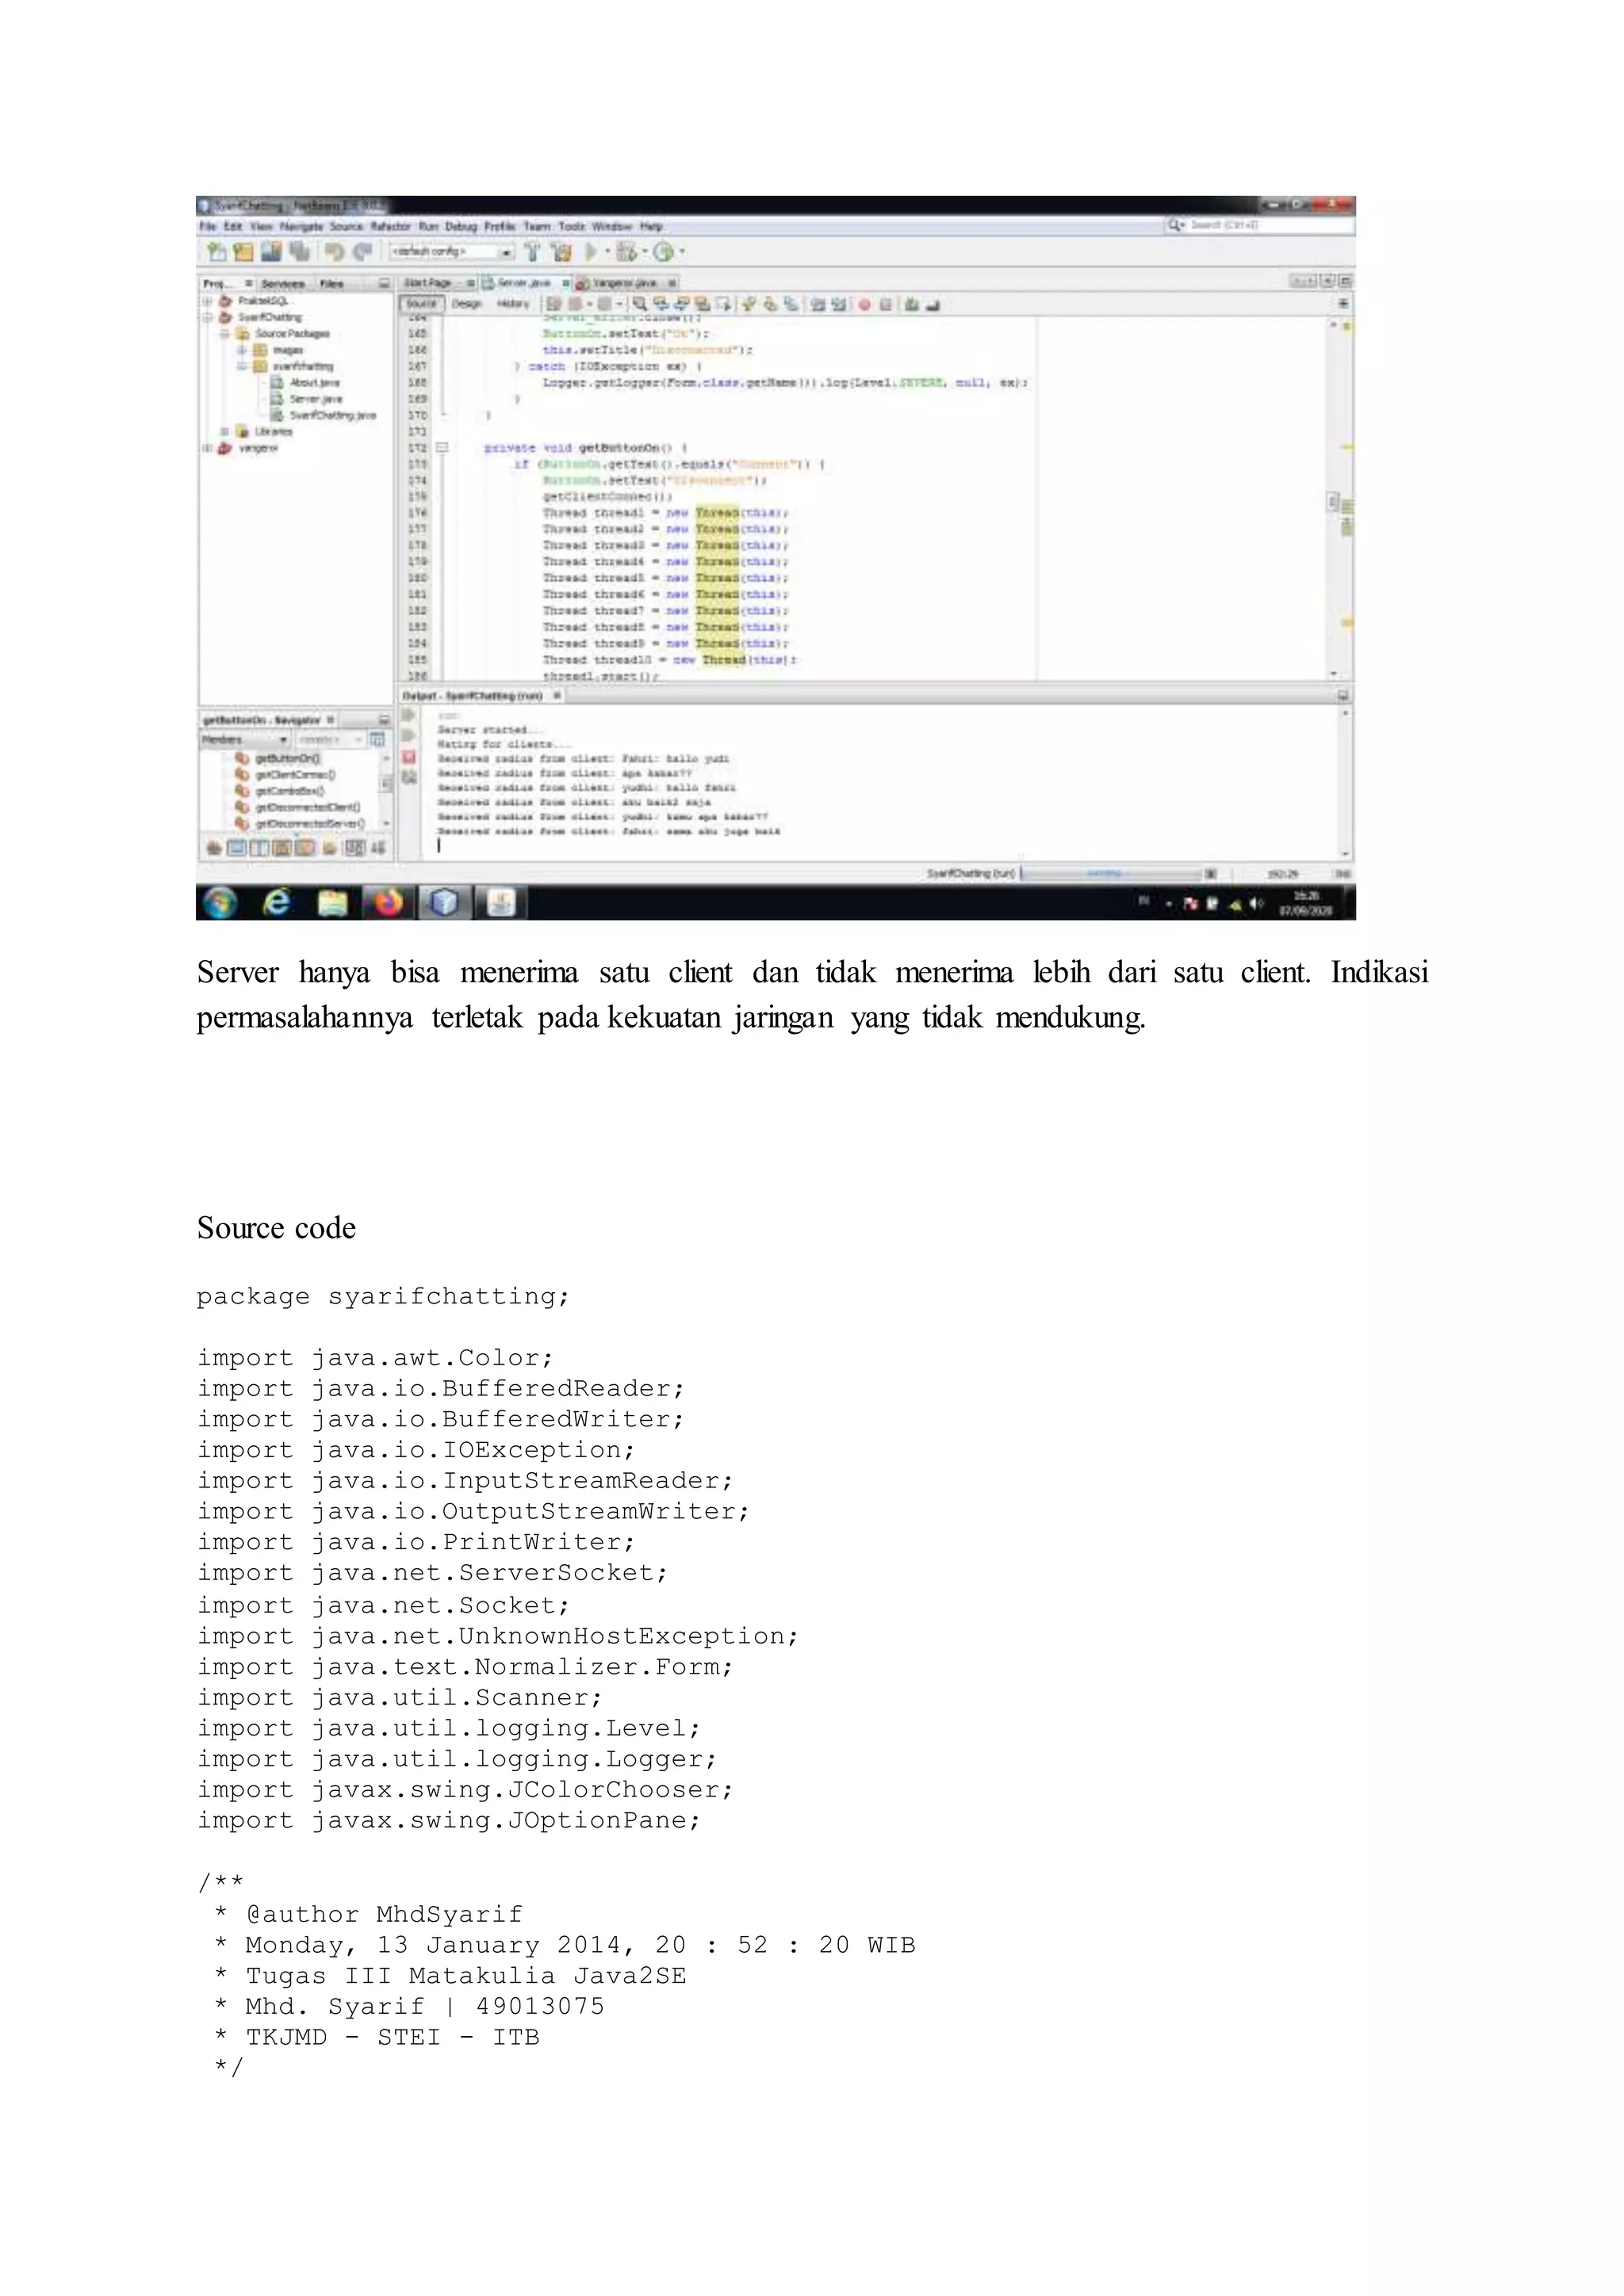
Task: Click the New Project toolbar icon
Action: point(243,252)
